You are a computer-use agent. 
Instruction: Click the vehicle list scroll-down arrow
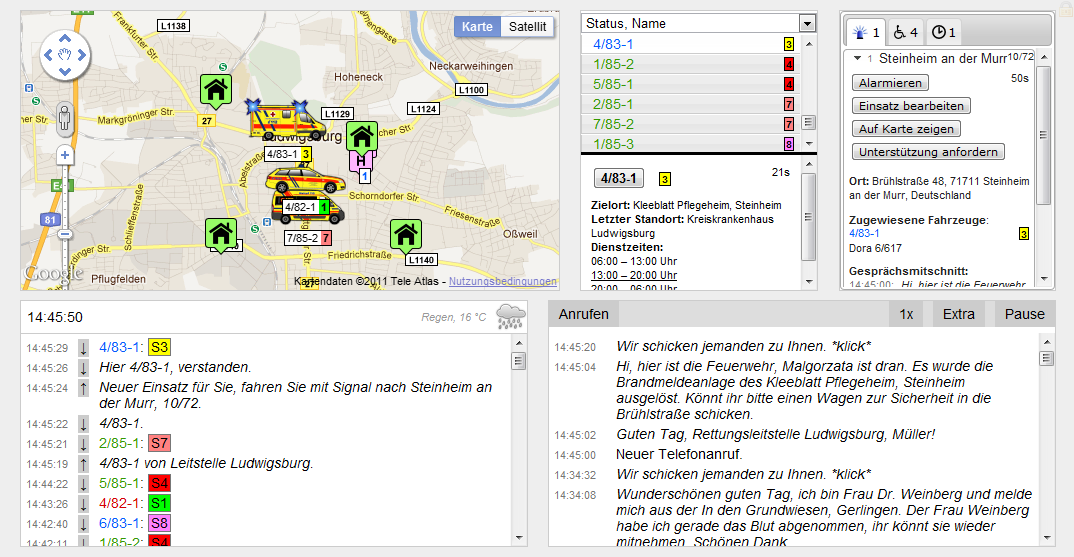(x=809, y=144)
